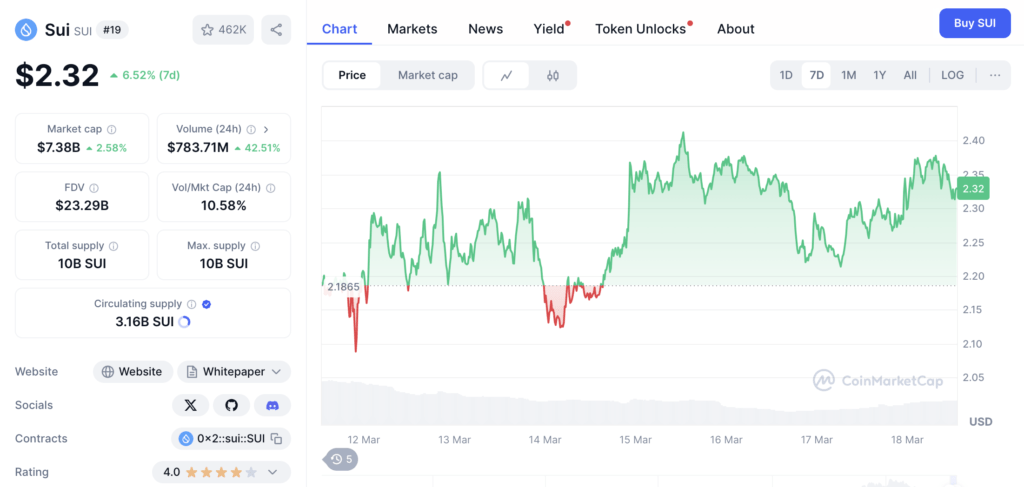
Task: Open FDV info icon
Action: (94, 187)
